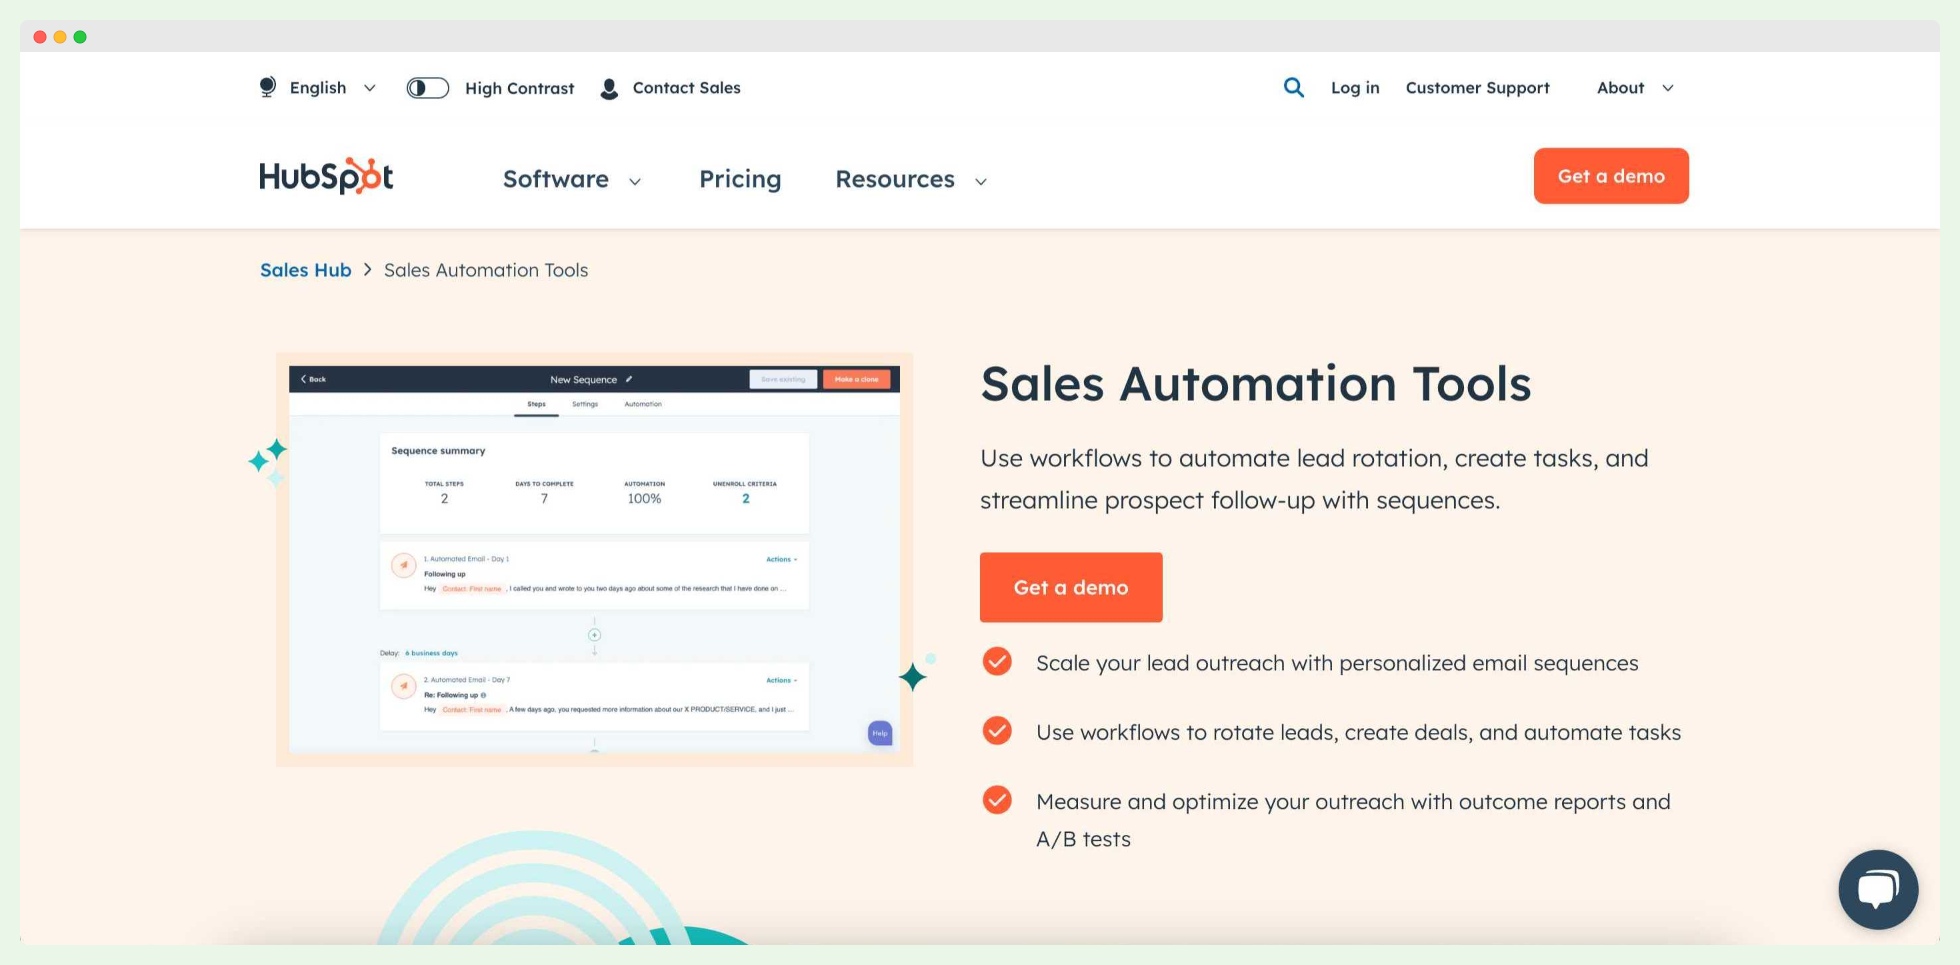Go to Customer Support
This screenshot has height=965, width=1960.
pos(1477,88)
